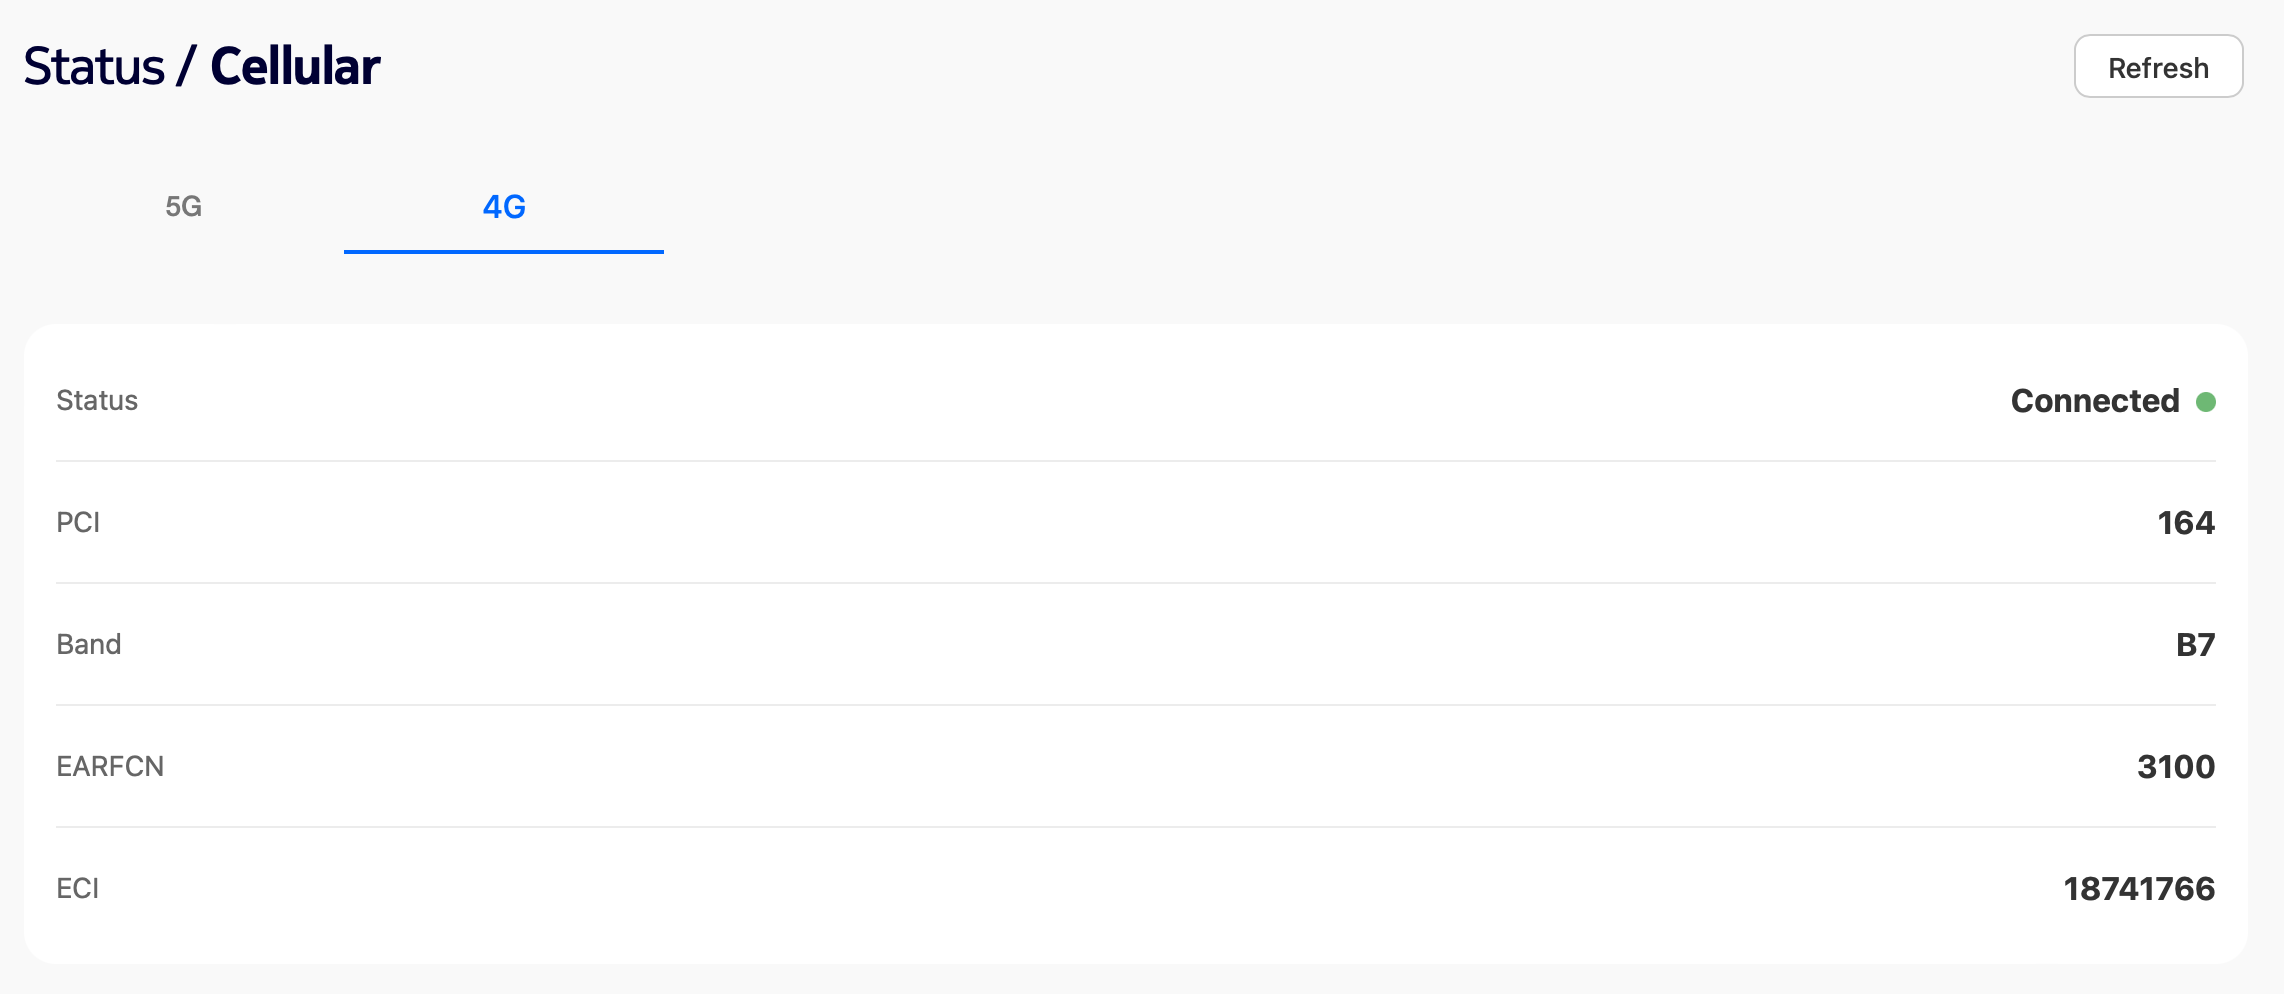Click the EARFCN row label
Screen dimensions: 2284x994
coord(110,767)
